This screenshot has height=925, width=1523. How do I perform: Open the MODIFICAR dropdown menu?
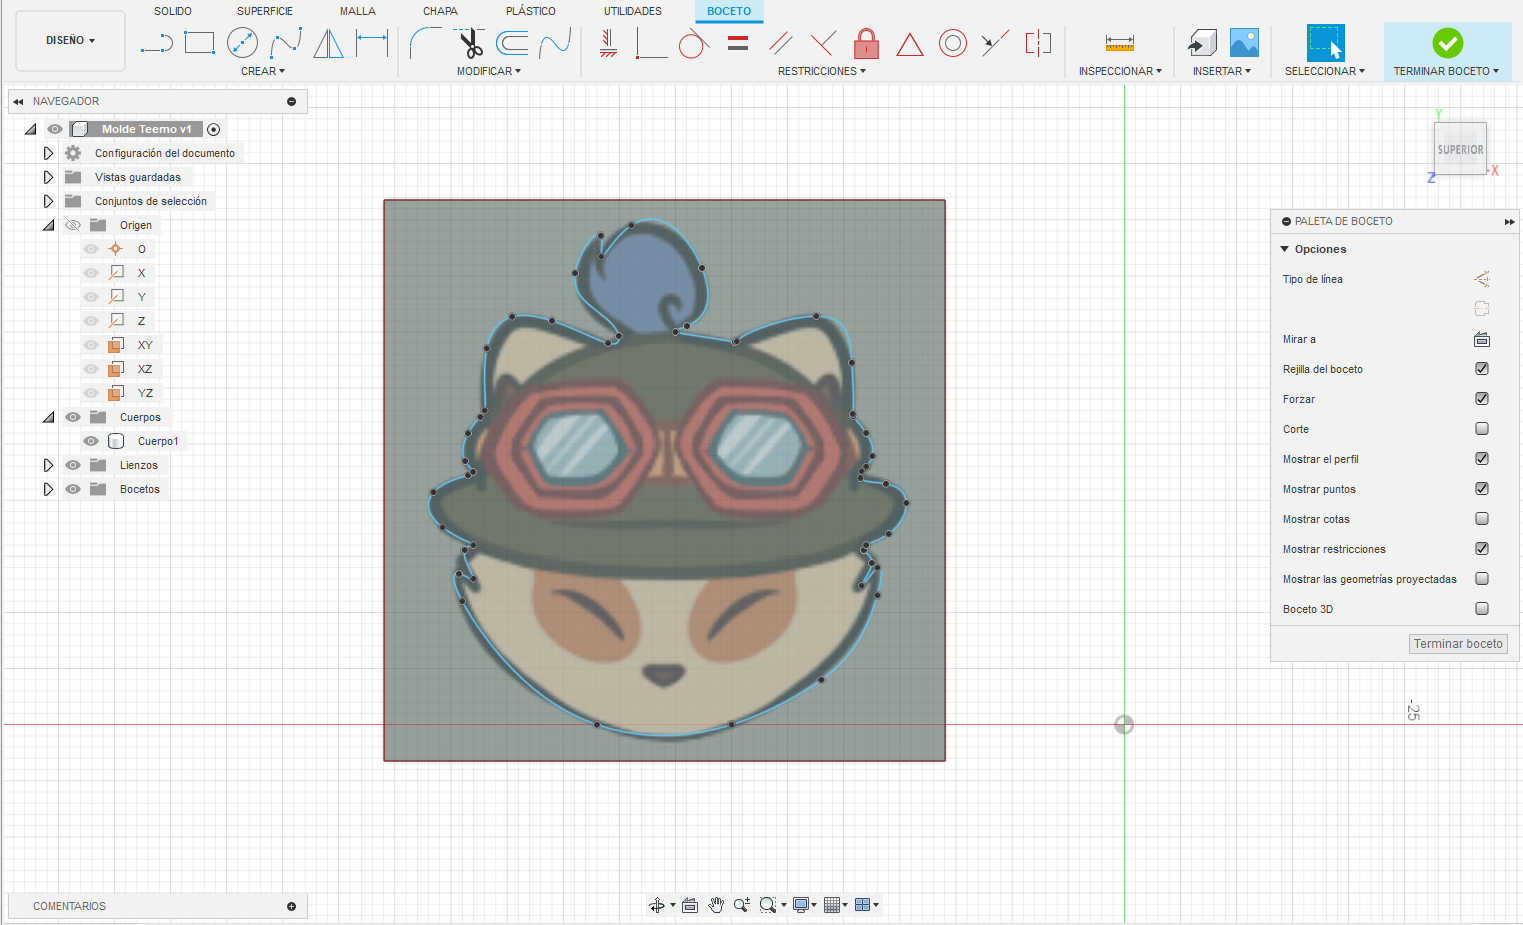tap(489, 71)
